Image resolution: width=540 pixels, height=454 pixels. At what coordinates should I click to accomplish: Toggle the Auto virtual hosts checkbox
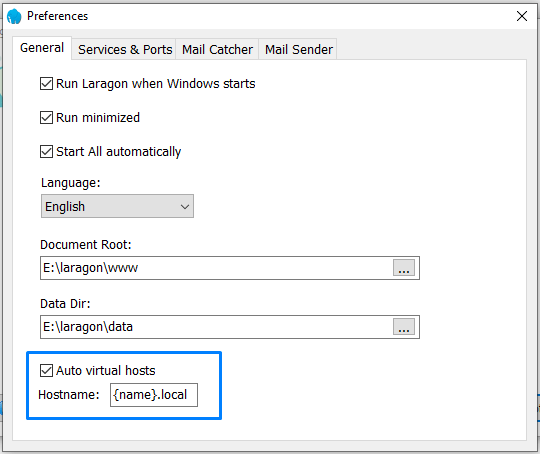click(46, 371)
